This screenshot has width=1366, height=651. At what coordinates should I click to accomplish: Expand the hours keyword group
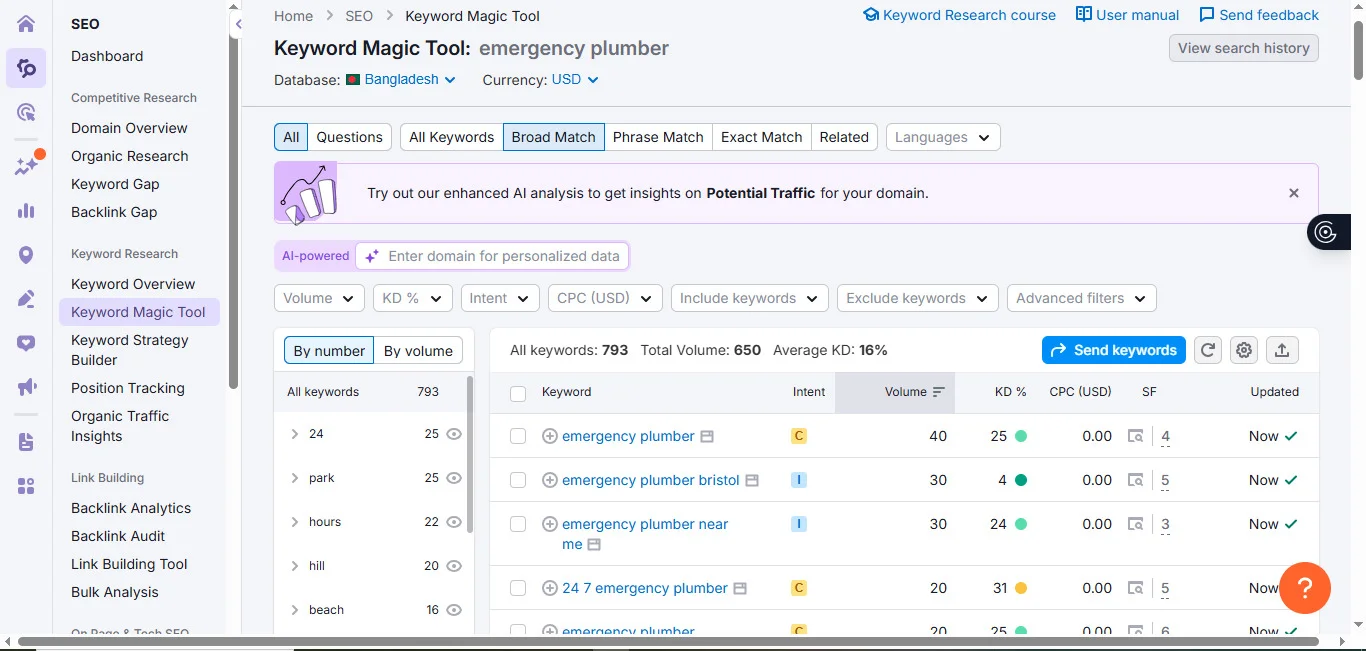294,521
